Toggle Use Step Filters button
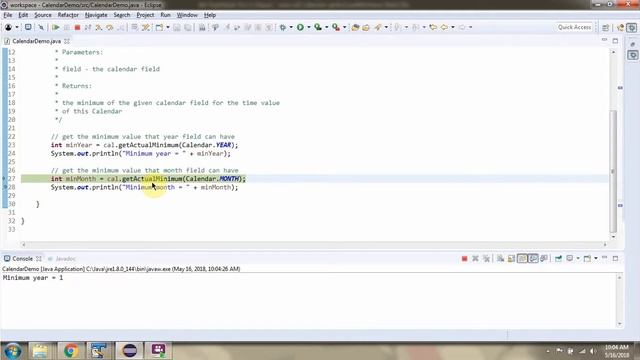 coord(146,27)
